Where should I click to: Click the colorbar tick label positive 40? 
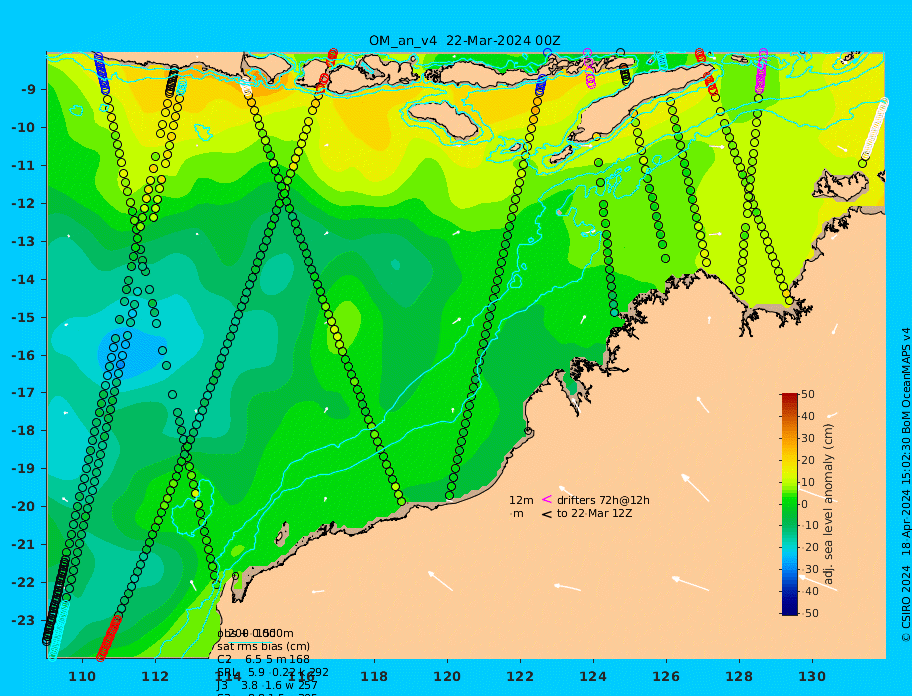[x=808, y=416]
